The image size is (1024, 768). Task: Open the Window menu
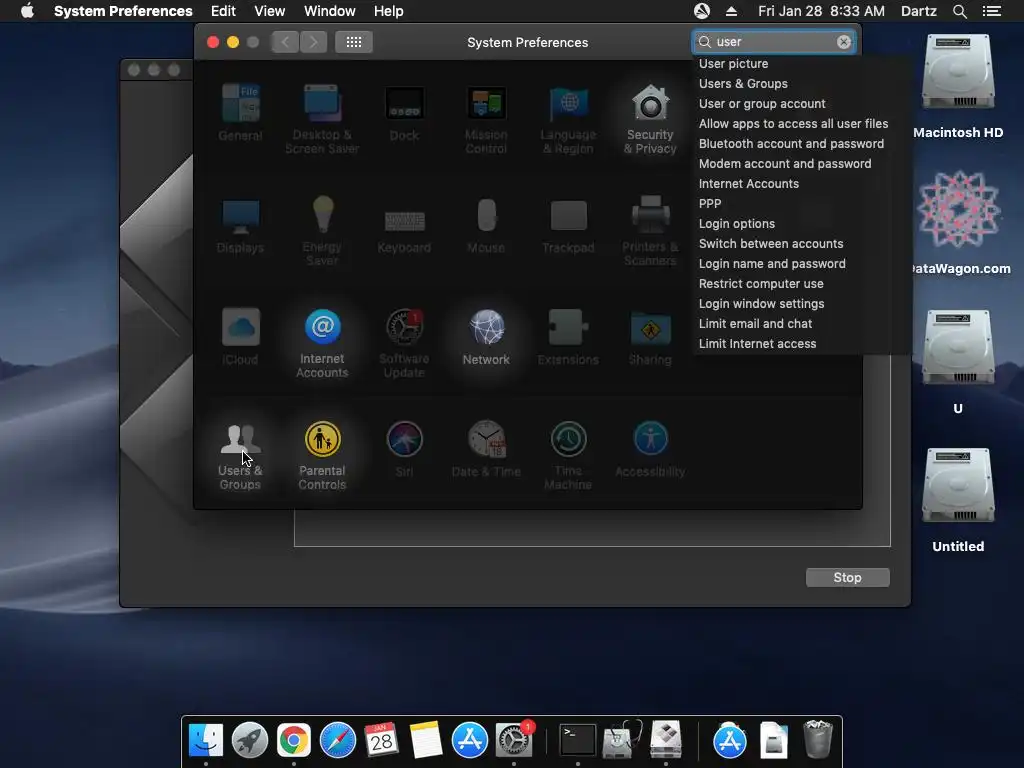click(x=329, y=11)
